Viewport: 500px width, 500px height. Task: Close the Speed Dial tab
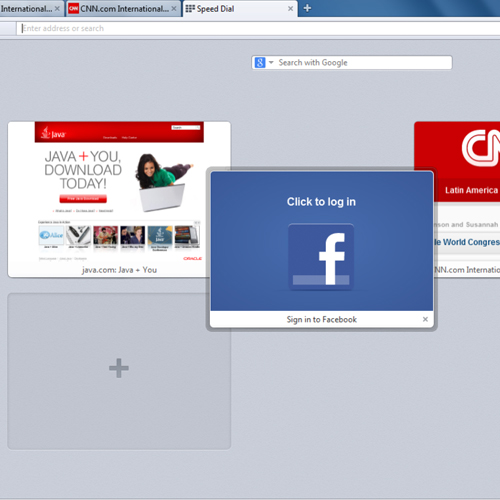tap(290, 9)
